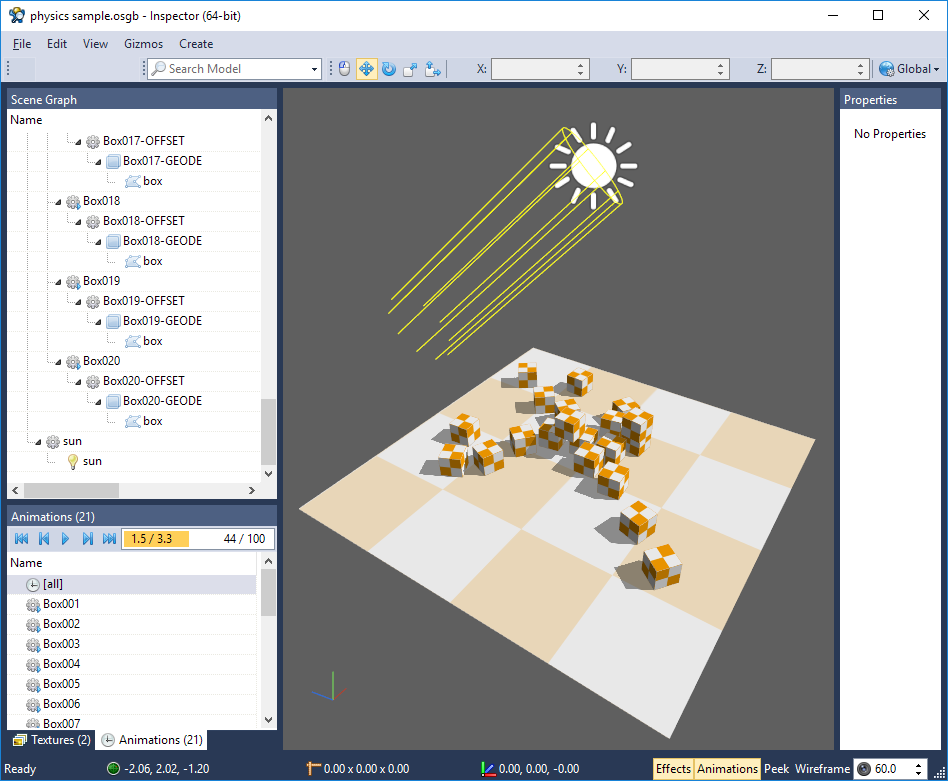Toggle Wireframe rendering mode
948x781 pixels.
pyautogui.click(x=822, y=769)
